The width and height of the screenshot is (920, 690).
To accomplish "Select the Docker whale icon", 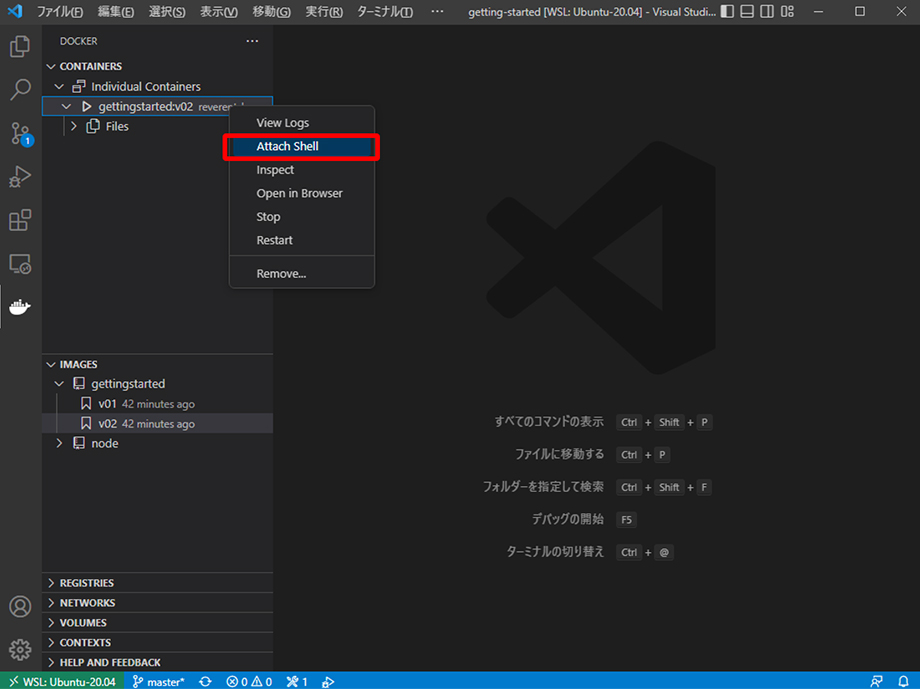I will 20,307.
